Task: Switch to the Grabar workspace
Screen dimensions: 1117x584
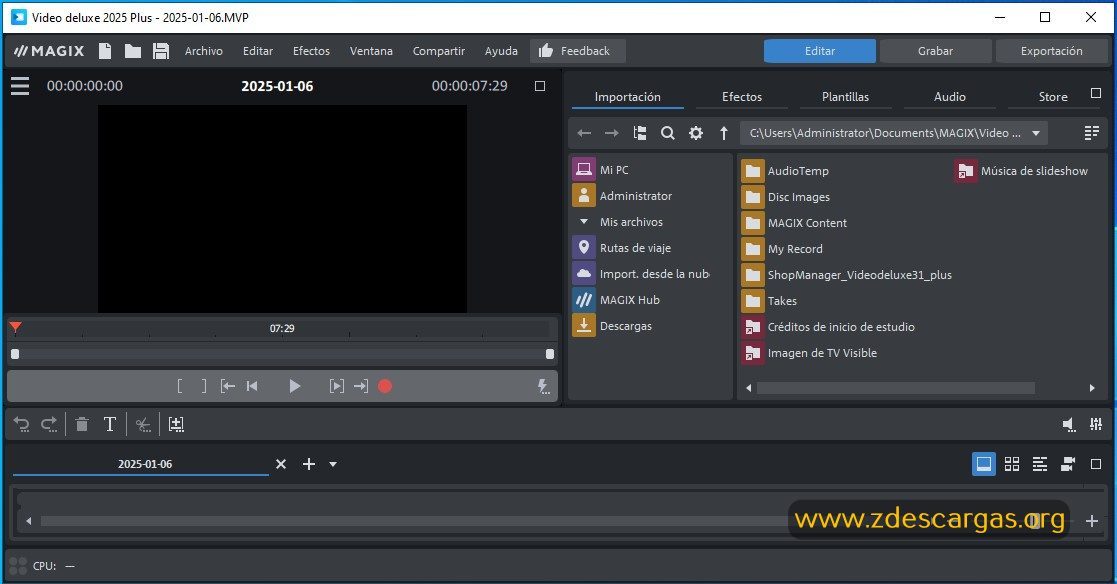Action: tap(935, 51)
